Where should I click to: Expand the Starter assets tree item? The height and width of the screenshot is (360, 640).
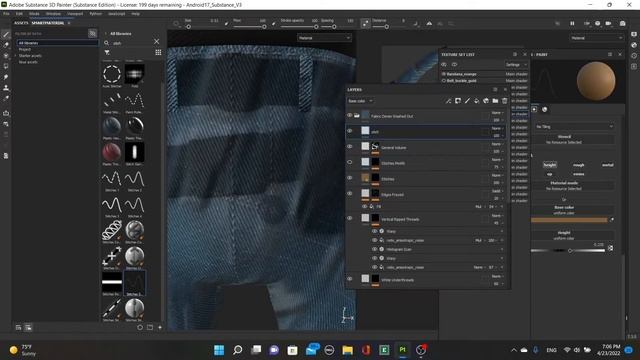(16, 56)
